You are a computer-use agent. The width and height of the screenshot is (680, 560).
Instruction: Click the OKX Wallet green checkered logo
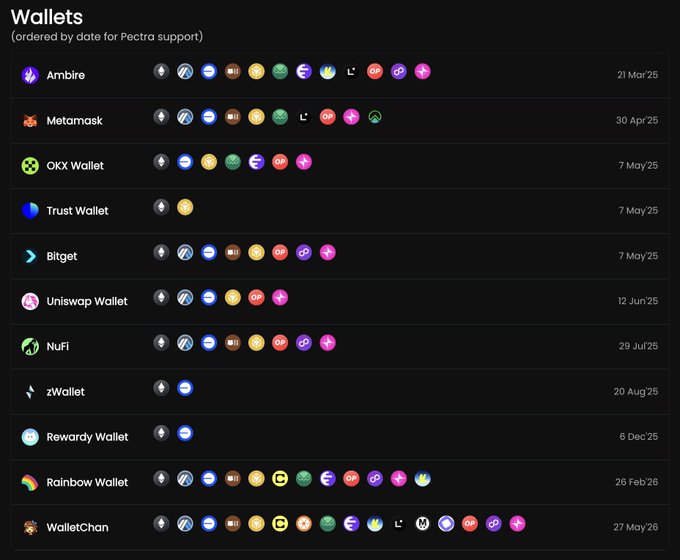30,166
